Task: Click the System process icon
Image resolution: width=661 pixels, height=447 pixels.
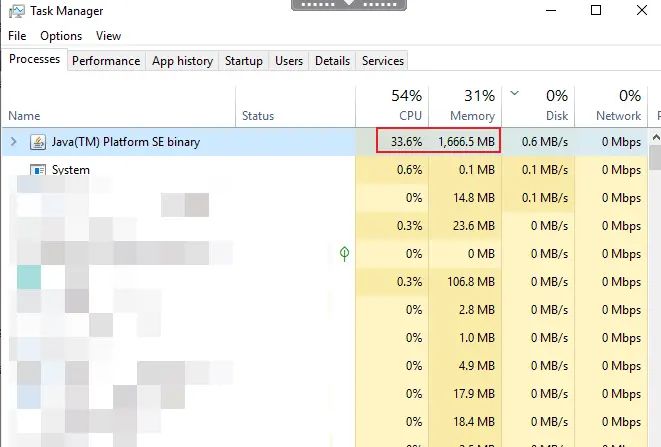Action: 39,170
